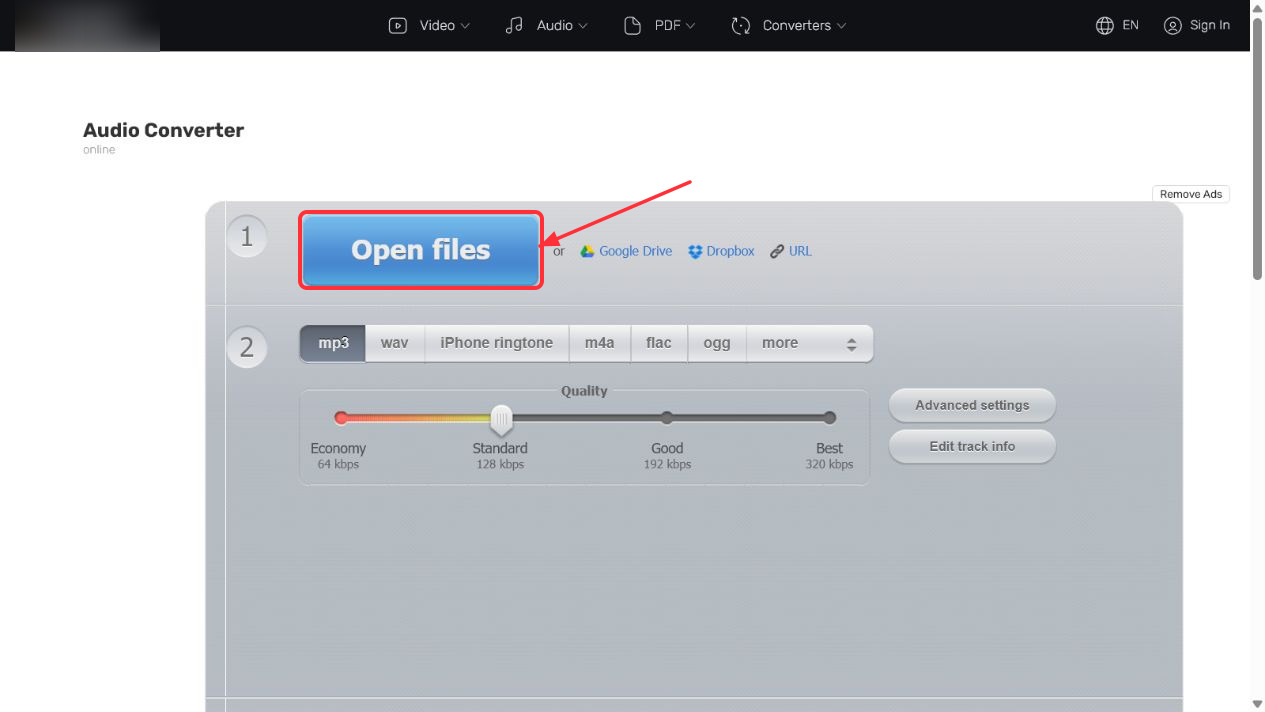
Task: Select the iPhone ringtone tab
Action: 497,343
